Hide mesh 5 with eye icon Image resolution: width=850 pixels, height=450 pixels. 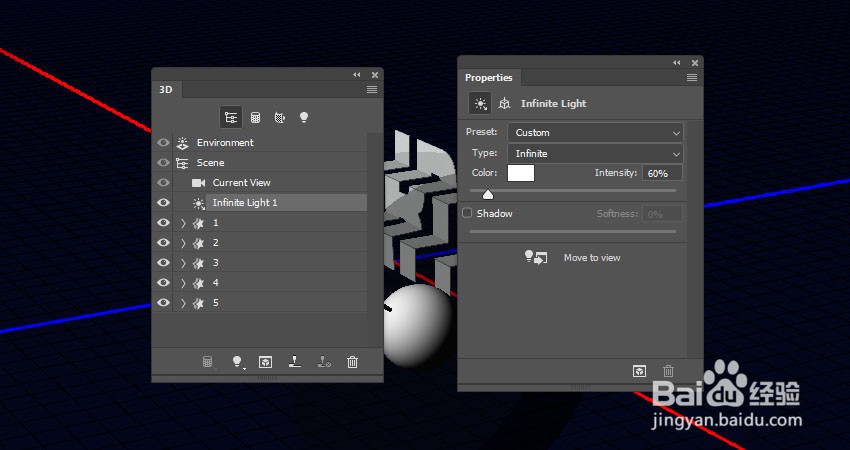(x=163, y=303)
